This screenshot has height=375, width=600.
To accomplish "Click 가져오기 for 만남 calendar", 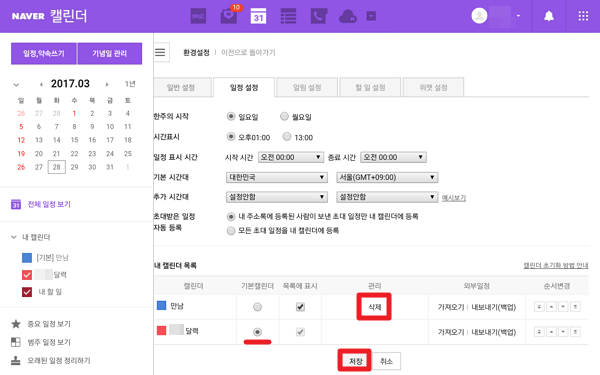I will [451, 307].
